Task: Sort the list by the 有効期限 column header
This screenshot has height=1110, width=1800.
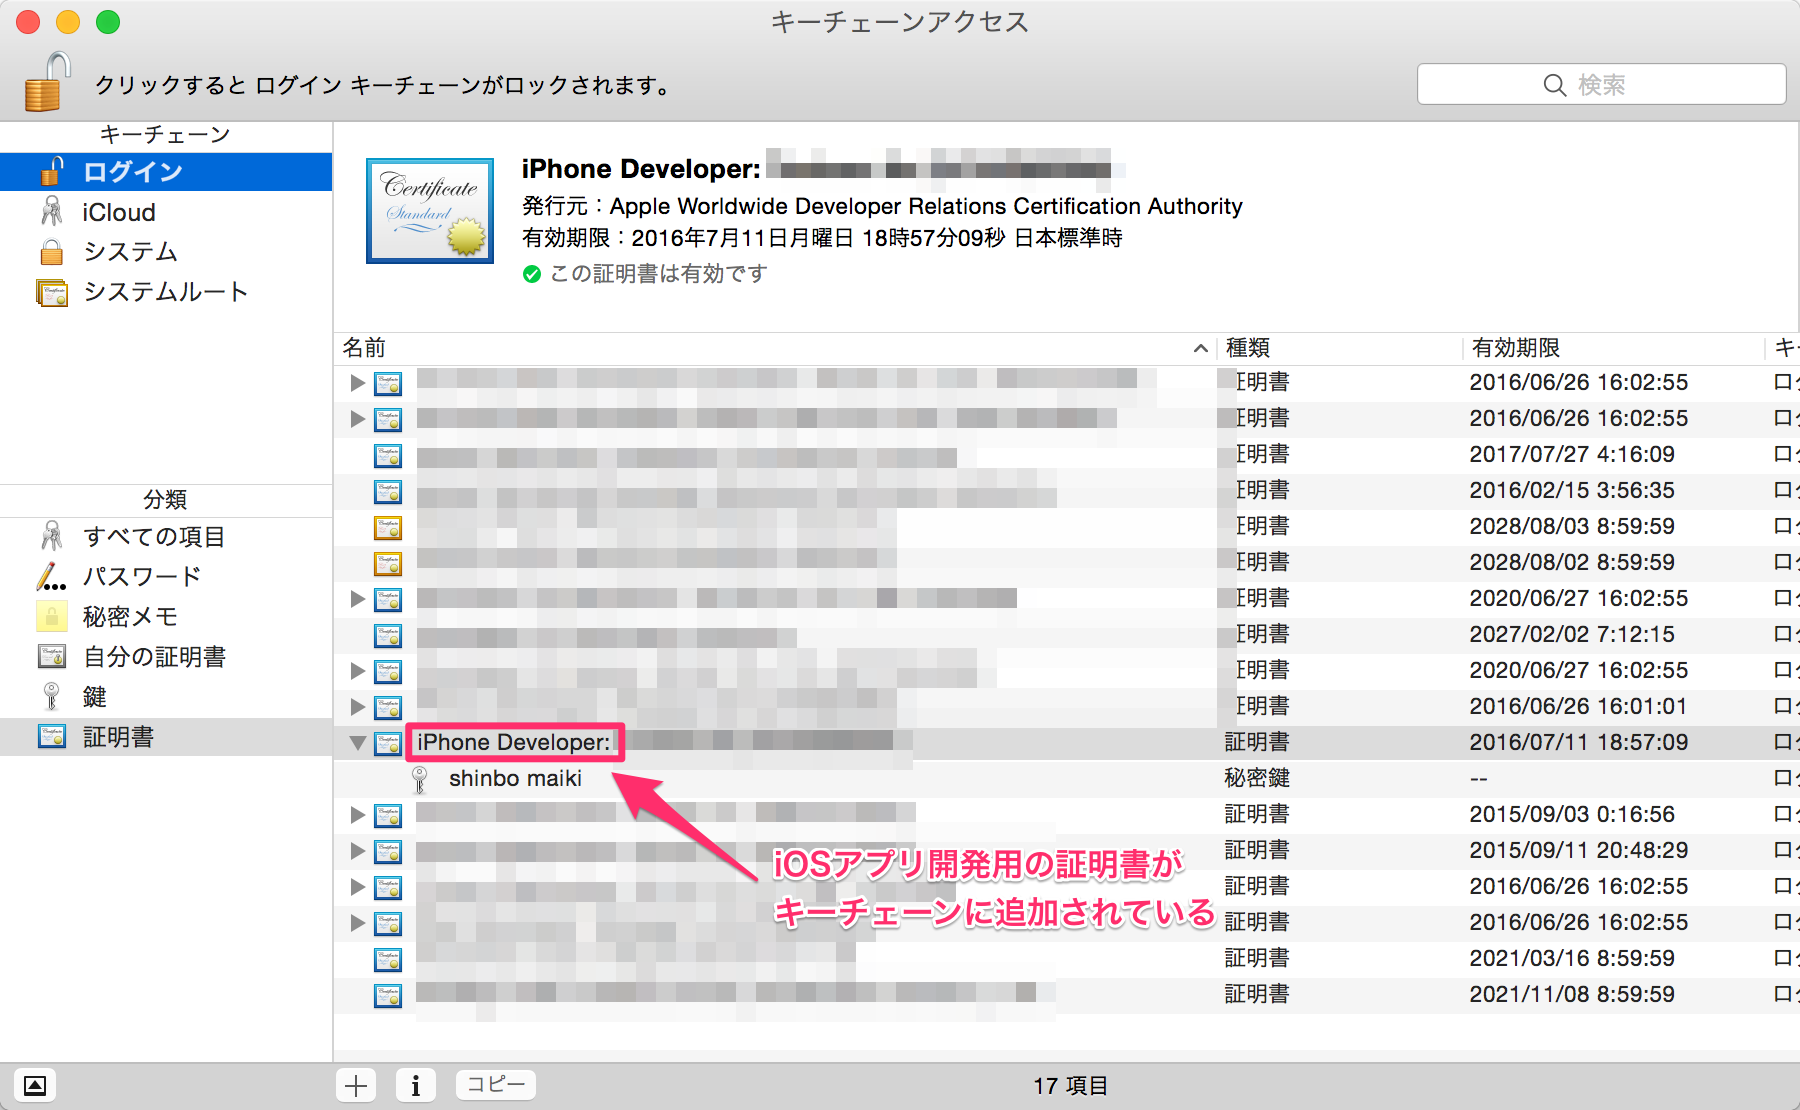Action: [1612, 348]
